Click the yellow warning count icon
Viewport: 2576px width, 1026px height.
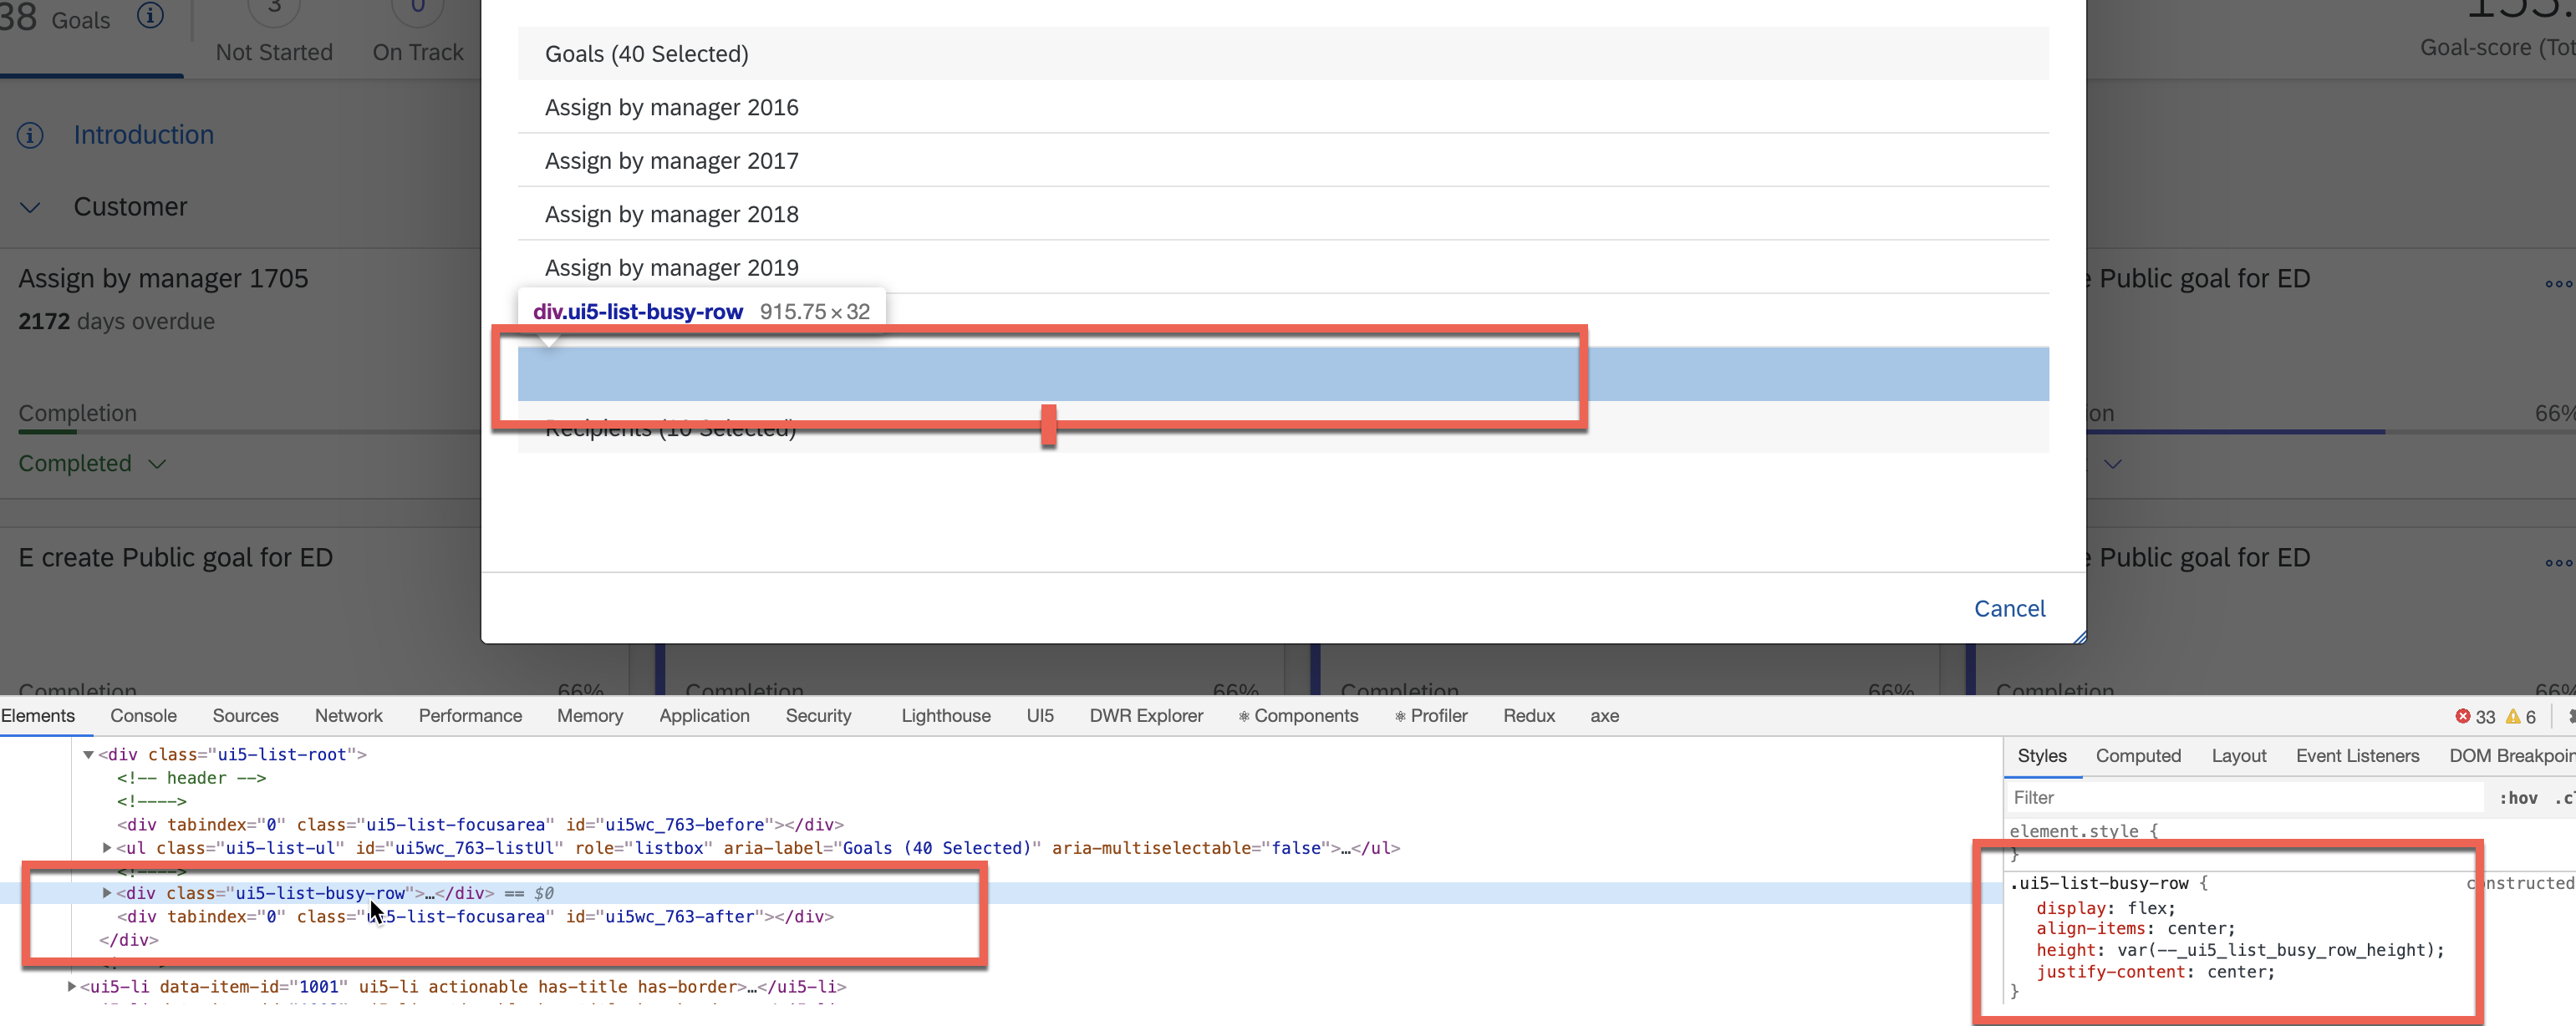2512,716
